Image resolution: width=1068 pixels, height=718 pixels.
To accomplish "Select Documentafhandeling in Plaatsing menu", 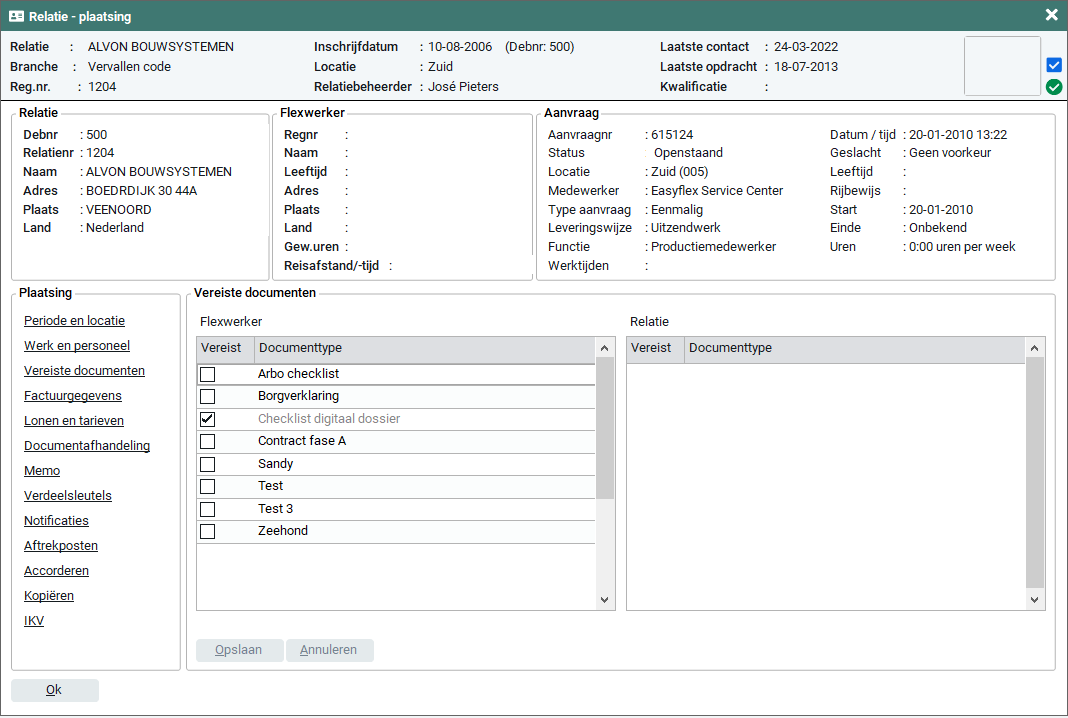I will 87,446.
